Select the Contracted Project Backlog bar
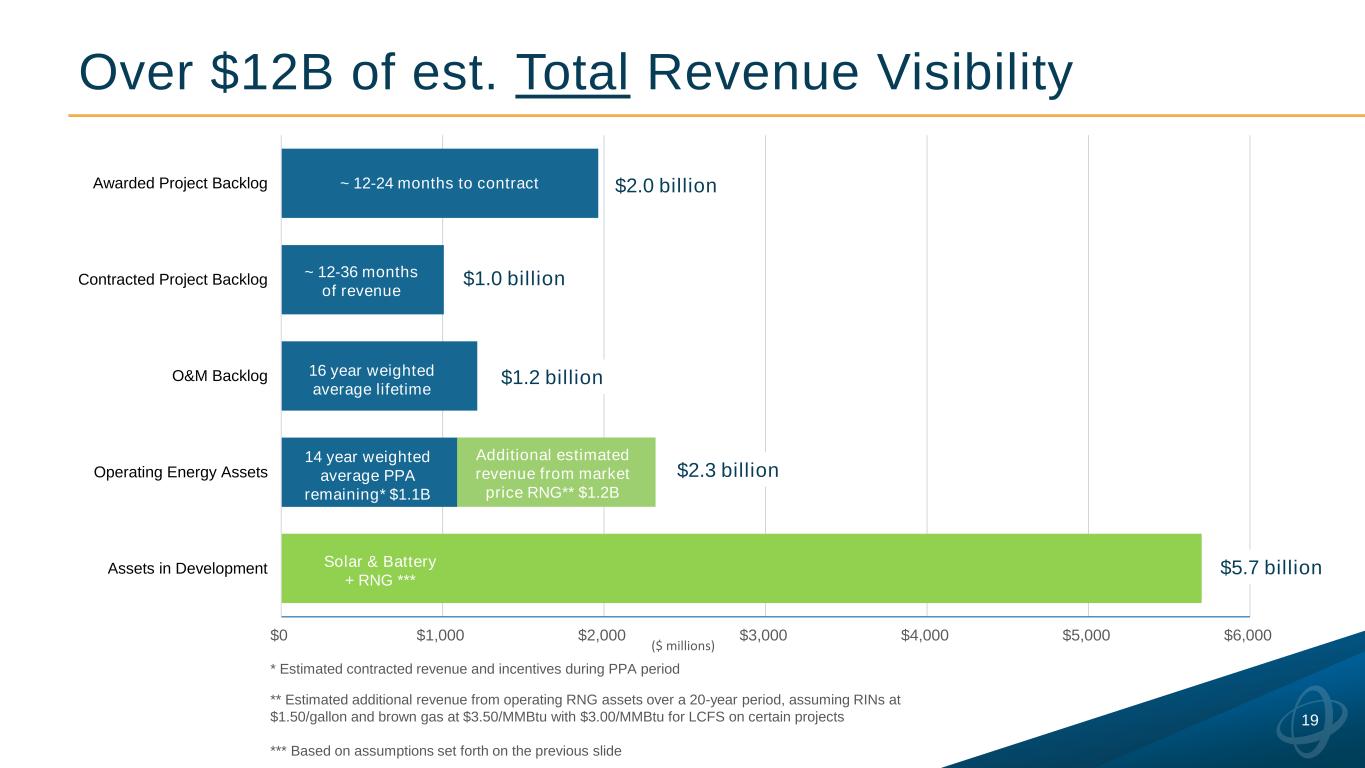 click(362, 280)
